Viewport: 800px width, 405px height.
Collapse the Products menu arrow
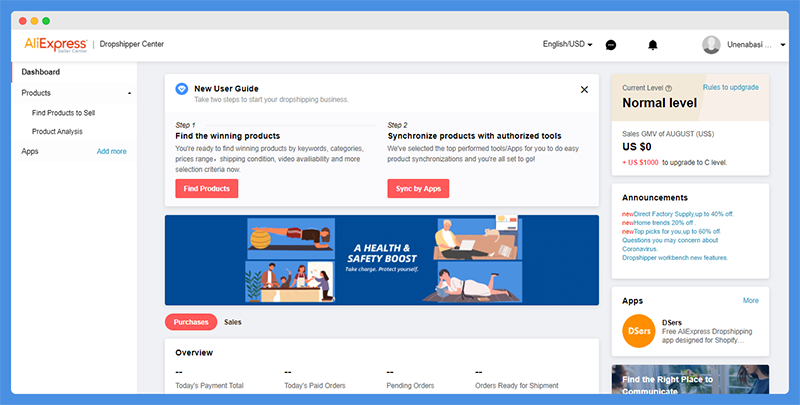[x=129, y=93]
